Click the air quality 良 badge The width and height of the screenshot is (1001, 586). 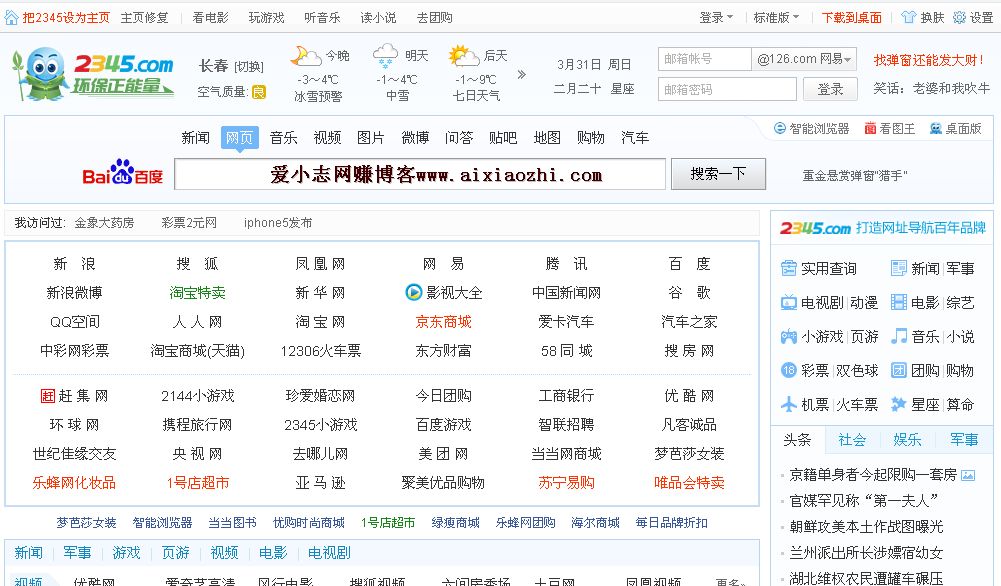259,93
